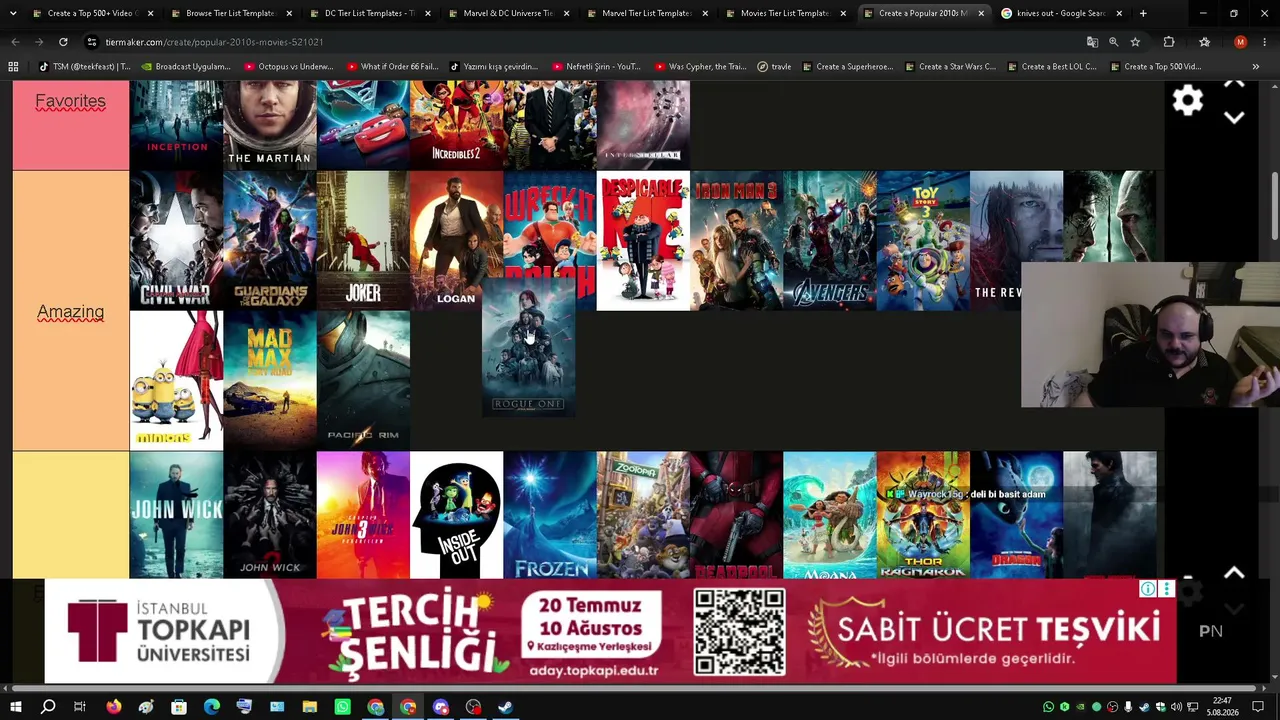Bookmark this page with the star icon
1280x720 pixels.
pos(1135,42)
